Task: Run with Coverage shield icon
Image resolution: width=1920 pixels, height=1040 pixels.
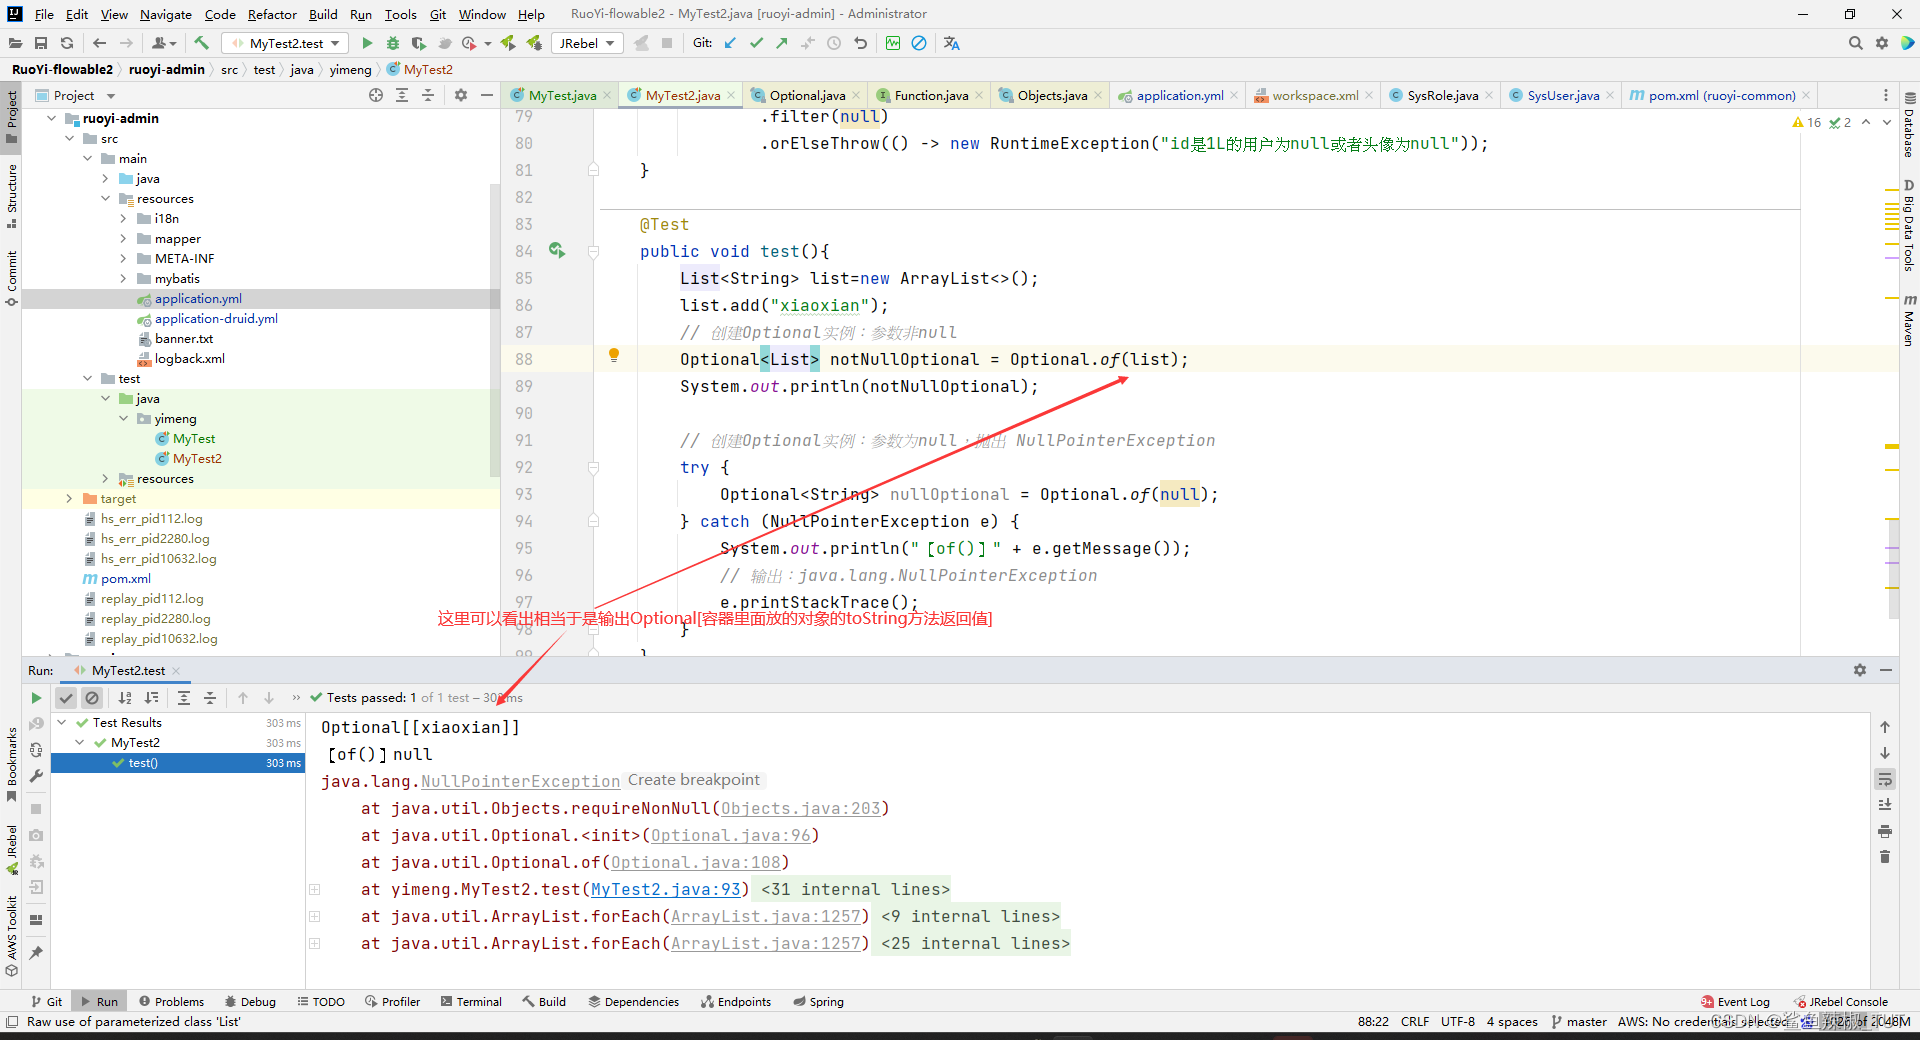Action: click(x=419, y=43)
